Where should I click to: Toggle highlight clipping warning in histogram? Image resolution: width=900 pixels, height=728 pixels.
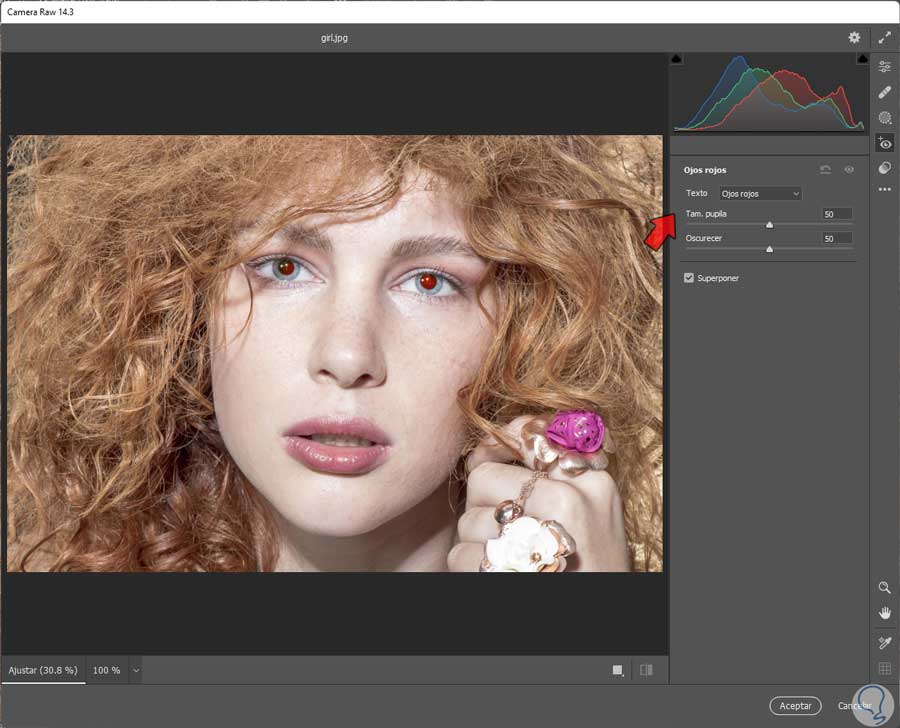click(863, 59)
